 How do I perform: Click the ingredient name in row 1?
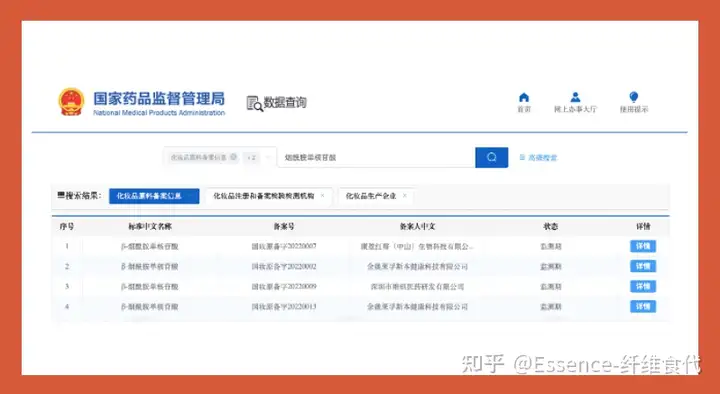(x=149, y=247)
